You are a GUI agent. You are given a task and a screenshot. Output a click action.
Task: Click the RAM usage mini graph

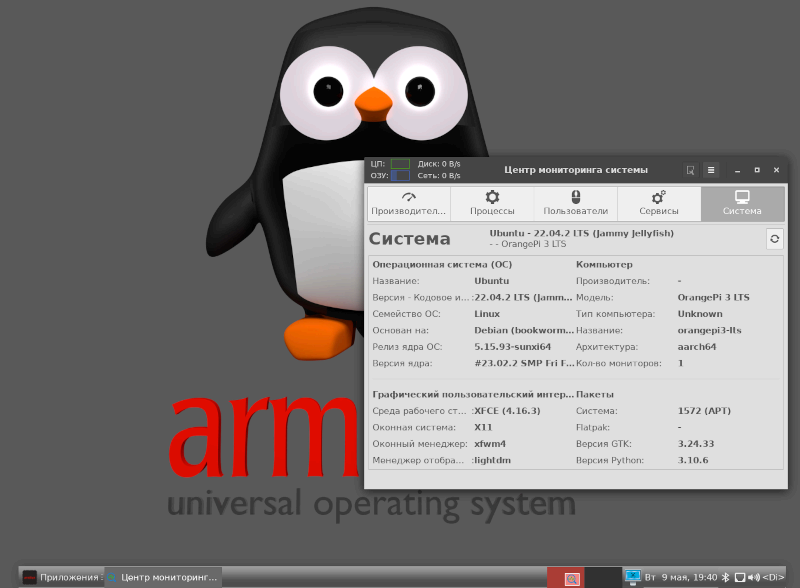point(400,176)
